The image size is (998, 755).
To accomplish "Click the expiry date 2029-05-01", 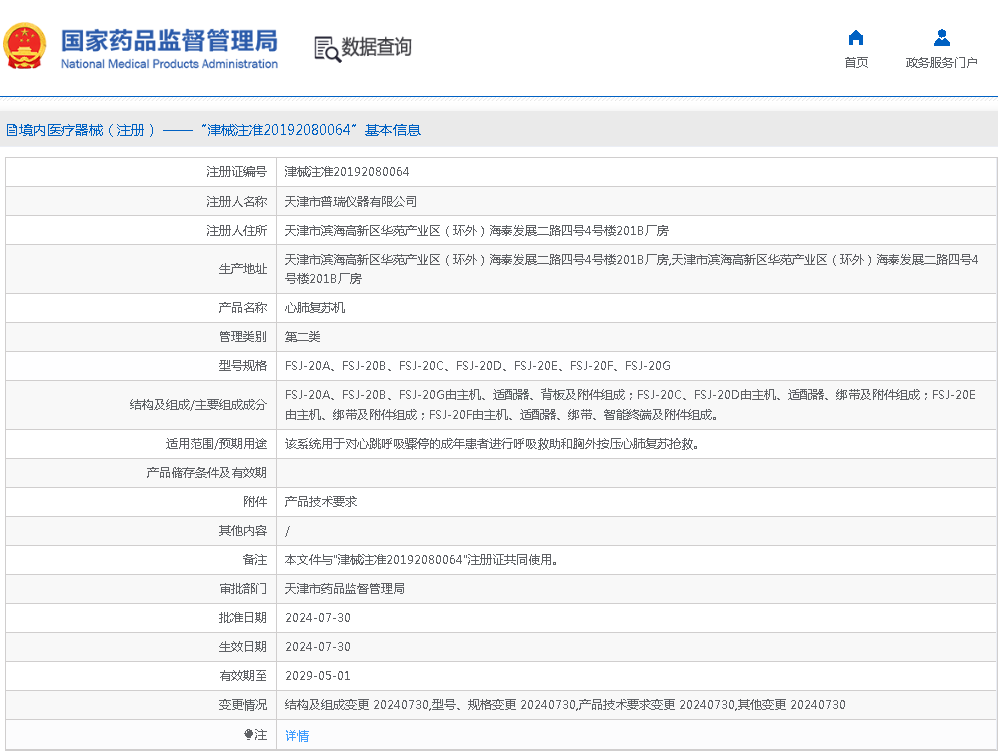I will [318, 676].
